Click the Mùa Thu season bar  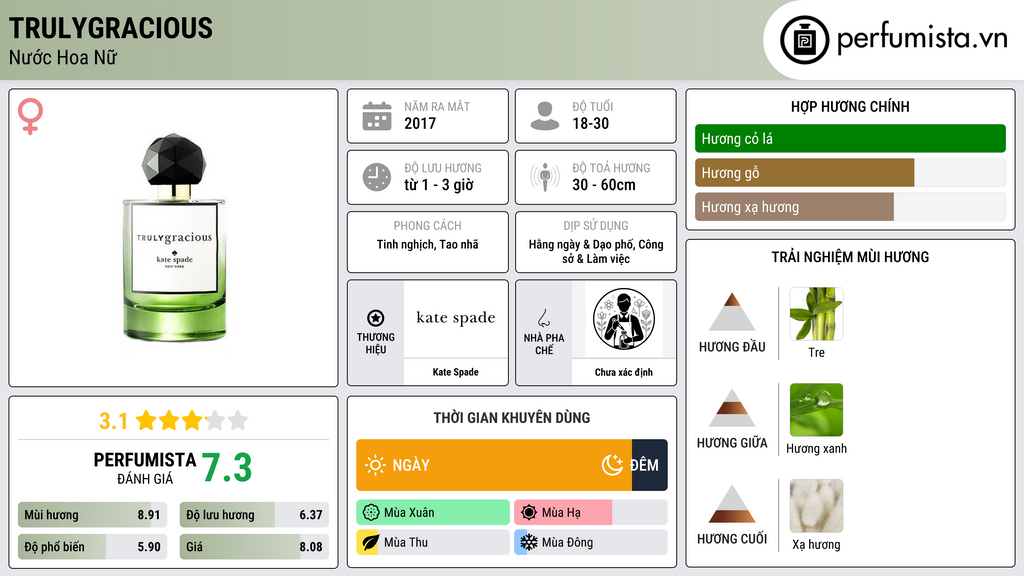pos(433,542)
